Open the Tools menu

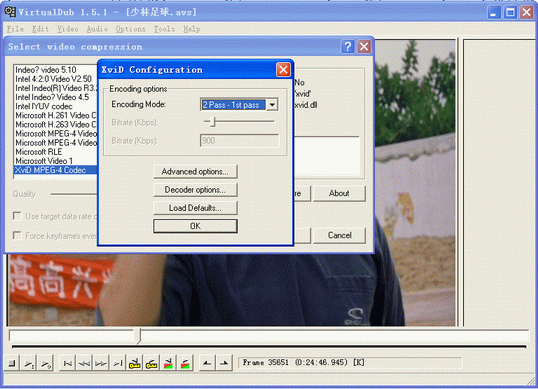pyautogui.click(x=164, y=29)
